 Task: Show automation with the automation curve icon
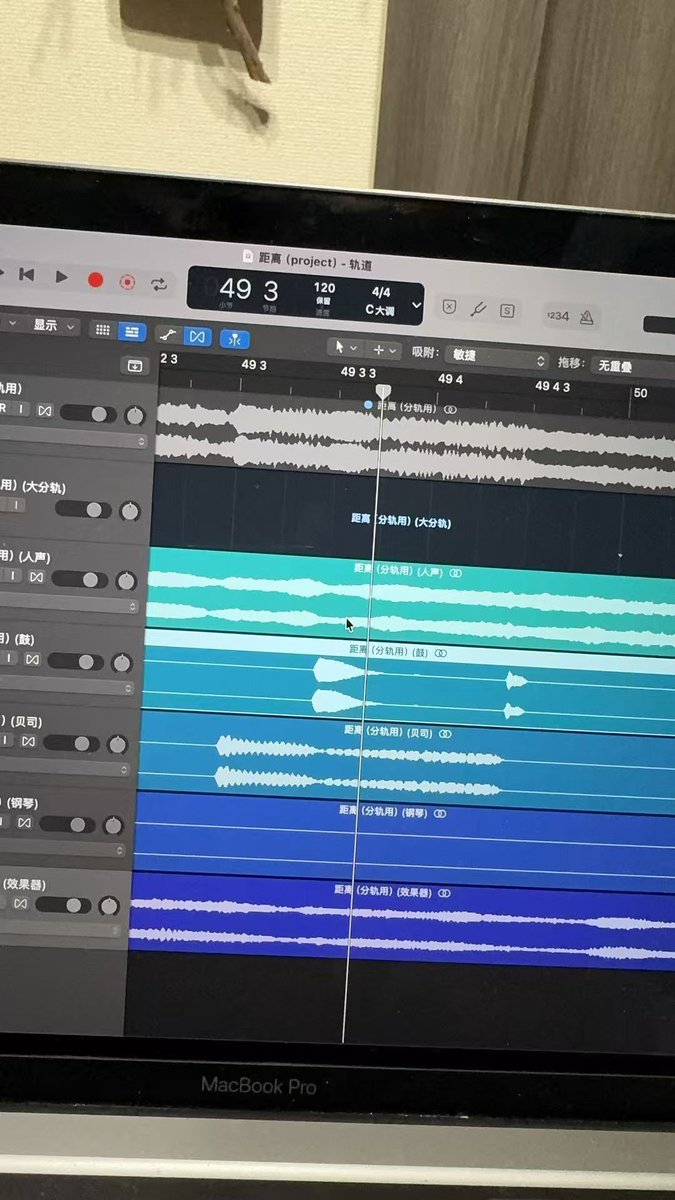coord(167,334)
